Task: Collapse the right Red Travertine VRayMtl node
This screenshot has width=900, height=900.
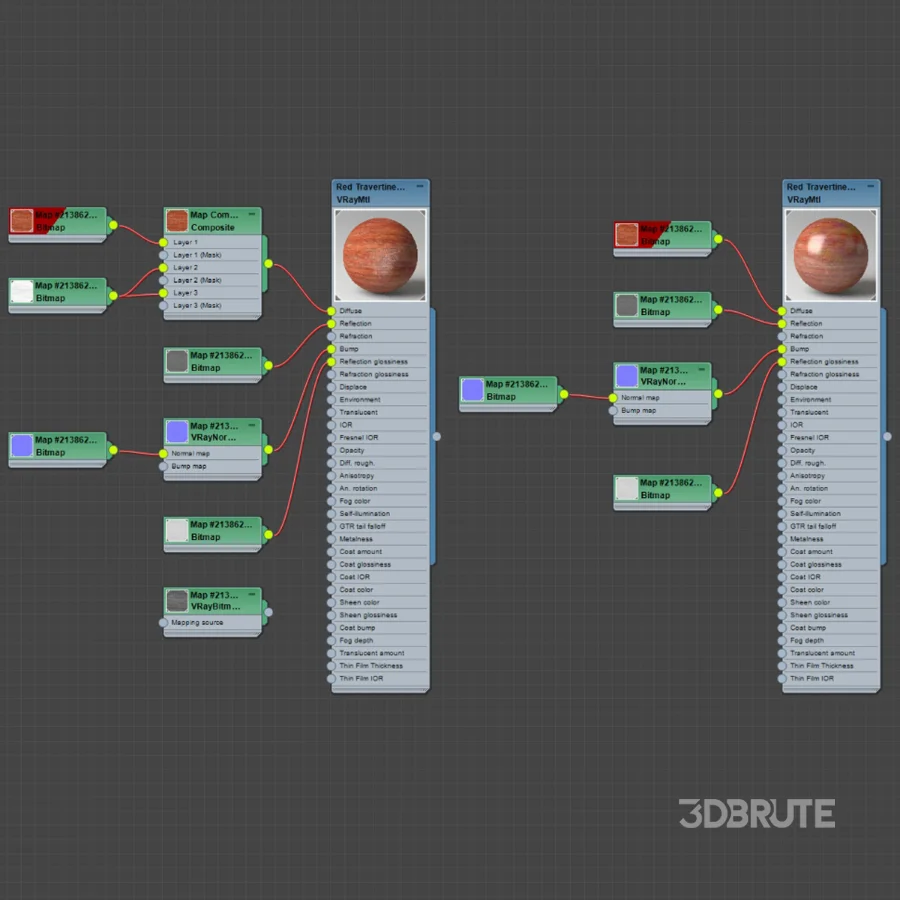Action: coord(870,186)
